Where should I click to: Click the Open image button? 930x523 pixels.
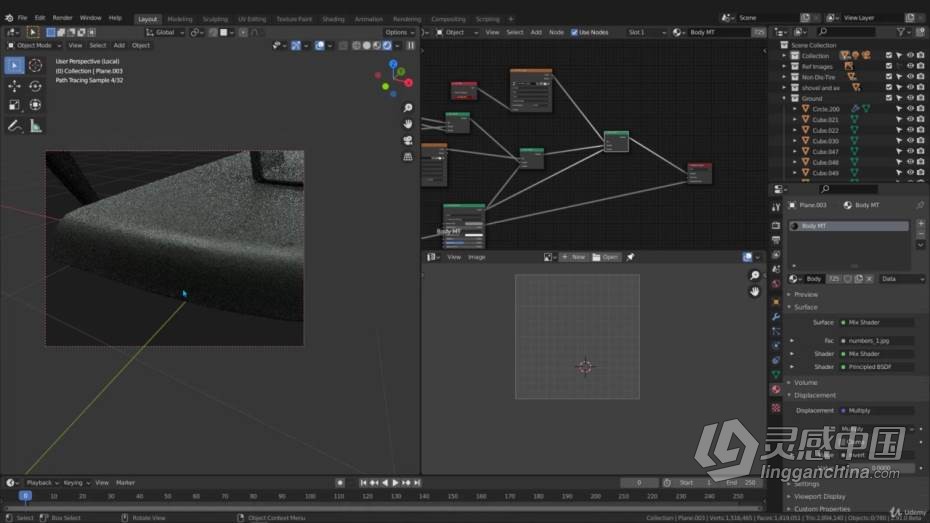606,257
